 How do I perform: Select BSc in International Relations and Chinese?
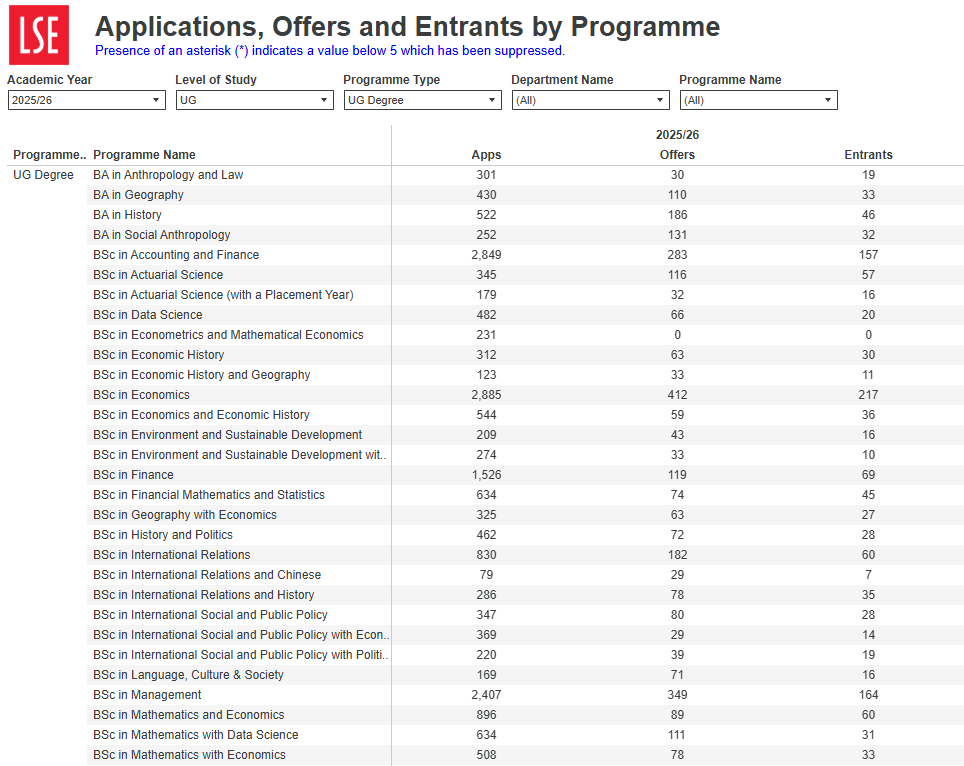207,575
